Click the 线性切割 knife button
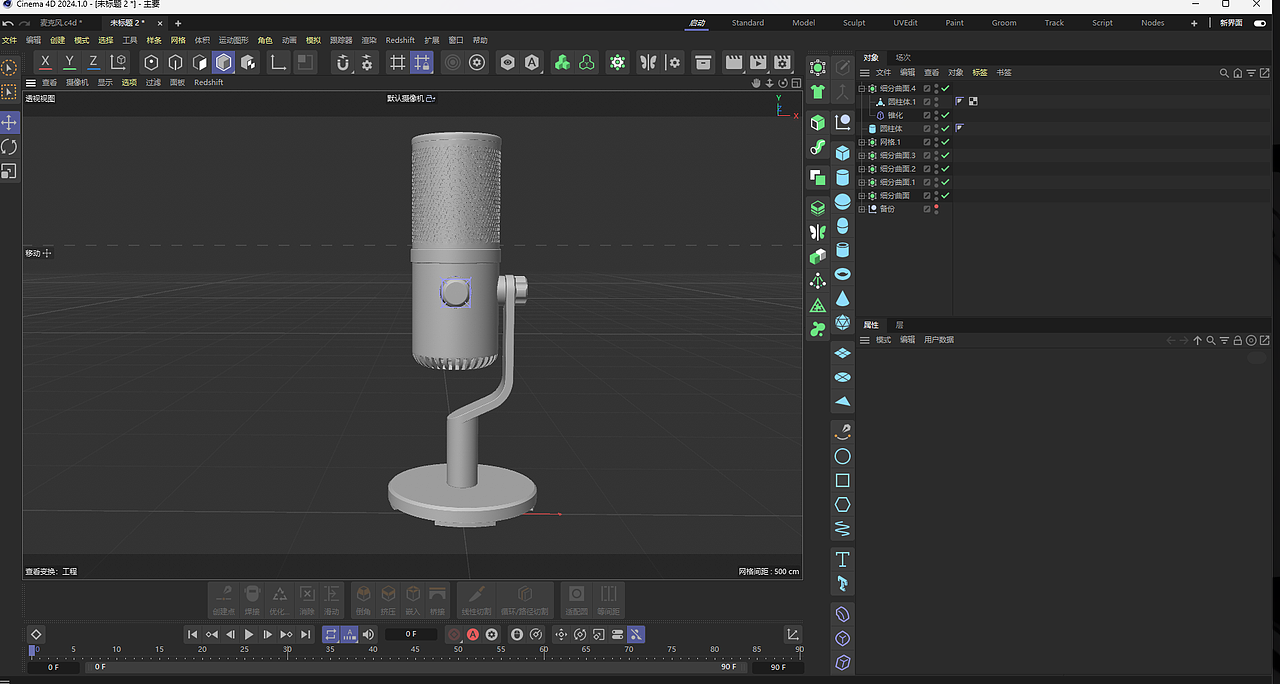 [x=476, y=599]
